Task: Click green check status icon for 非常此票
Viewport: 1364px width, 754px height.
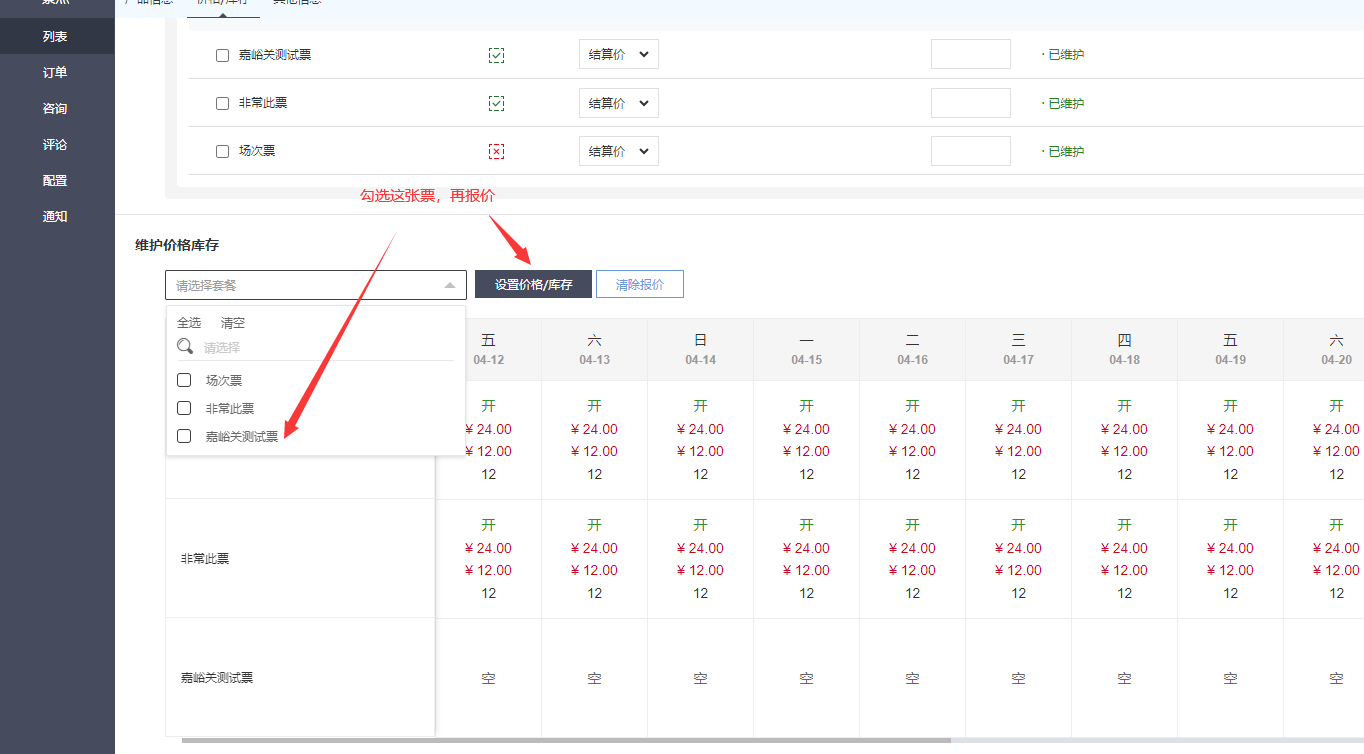Action: (496, 103)
